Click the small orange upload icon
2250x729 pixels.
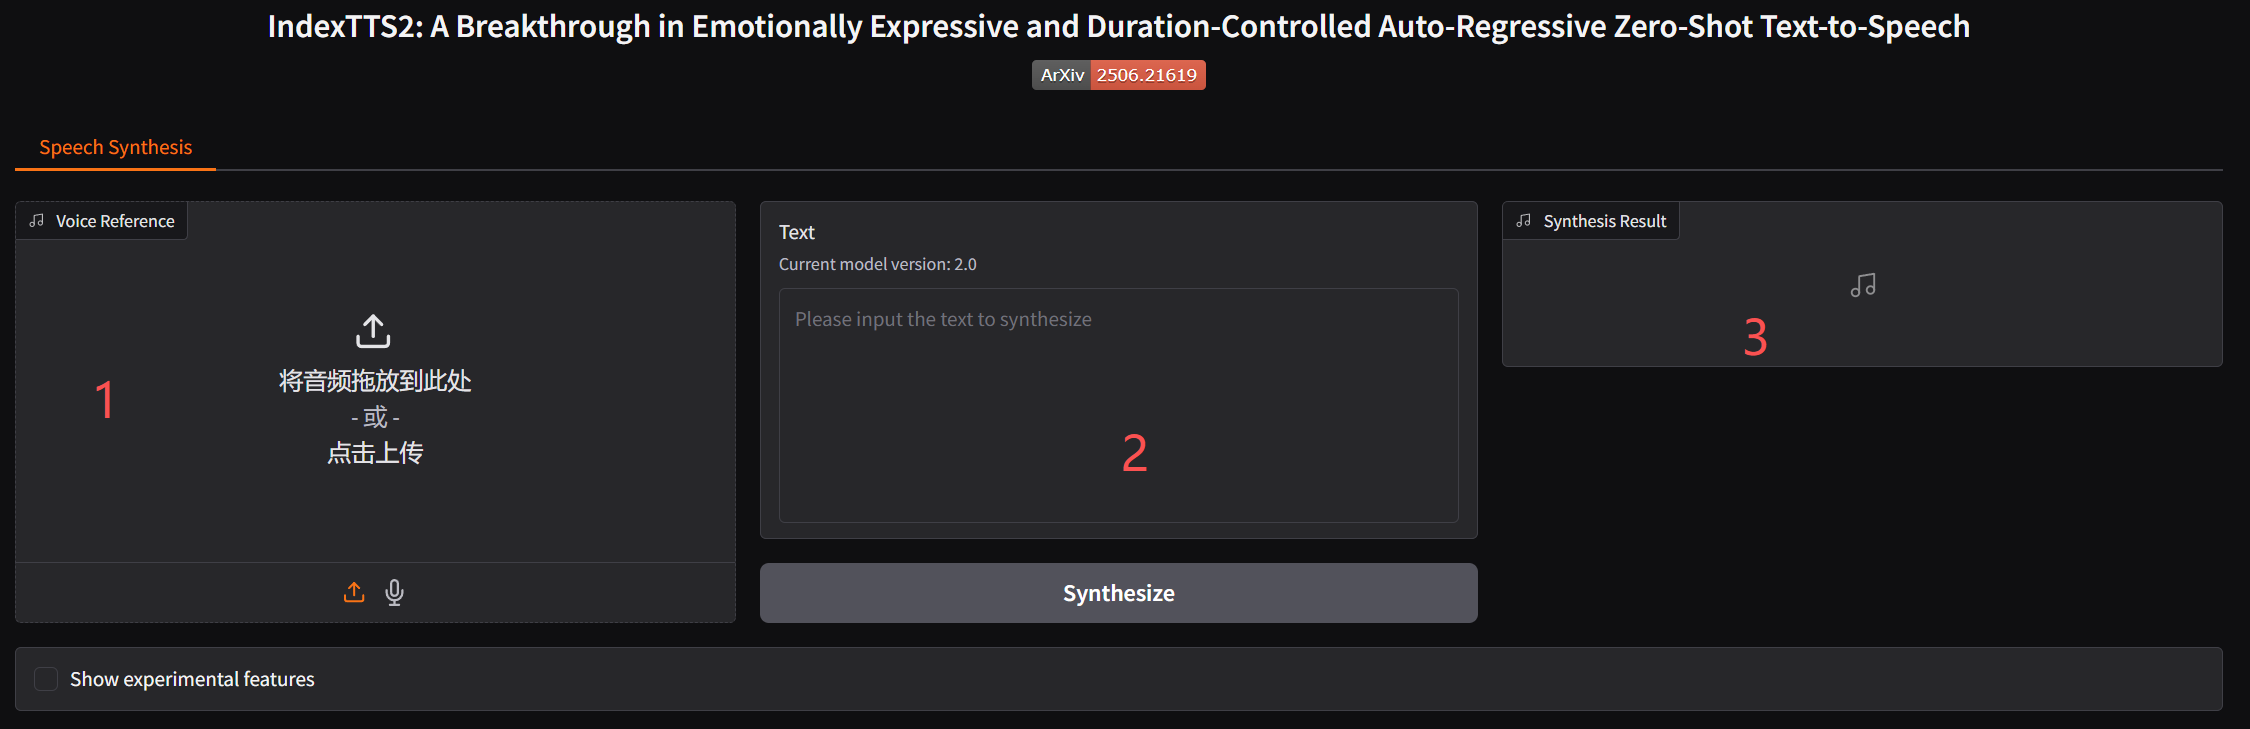tap(354, 593)
